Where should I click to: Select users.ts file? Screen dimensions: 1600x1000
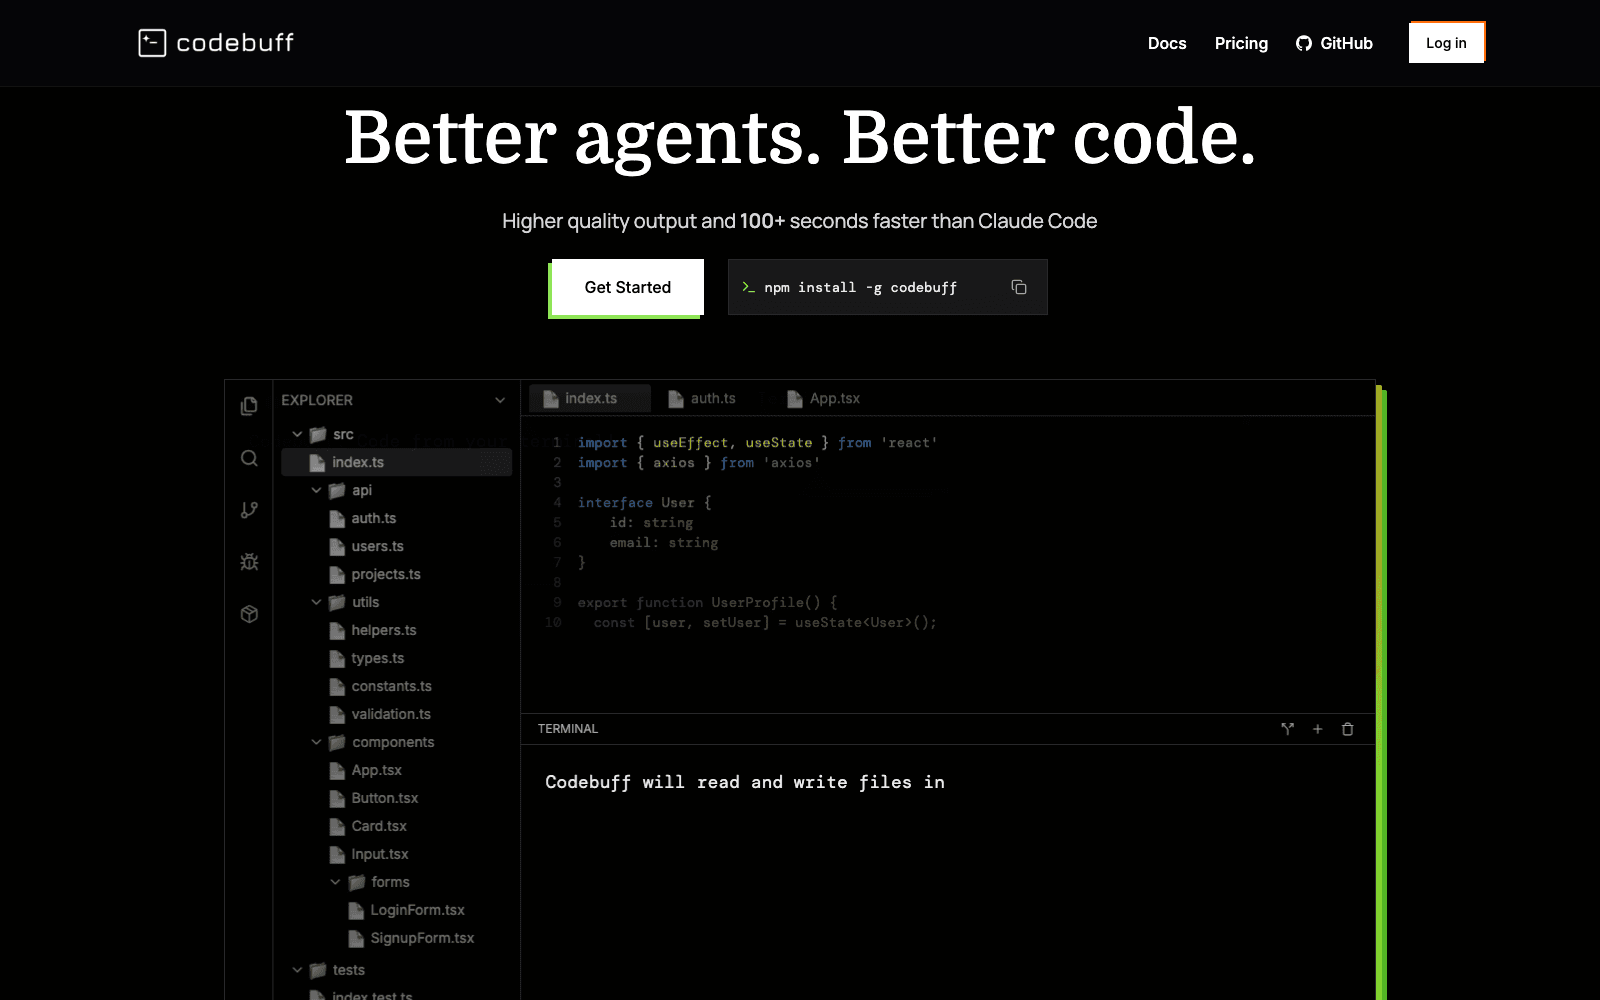(377, 546)
